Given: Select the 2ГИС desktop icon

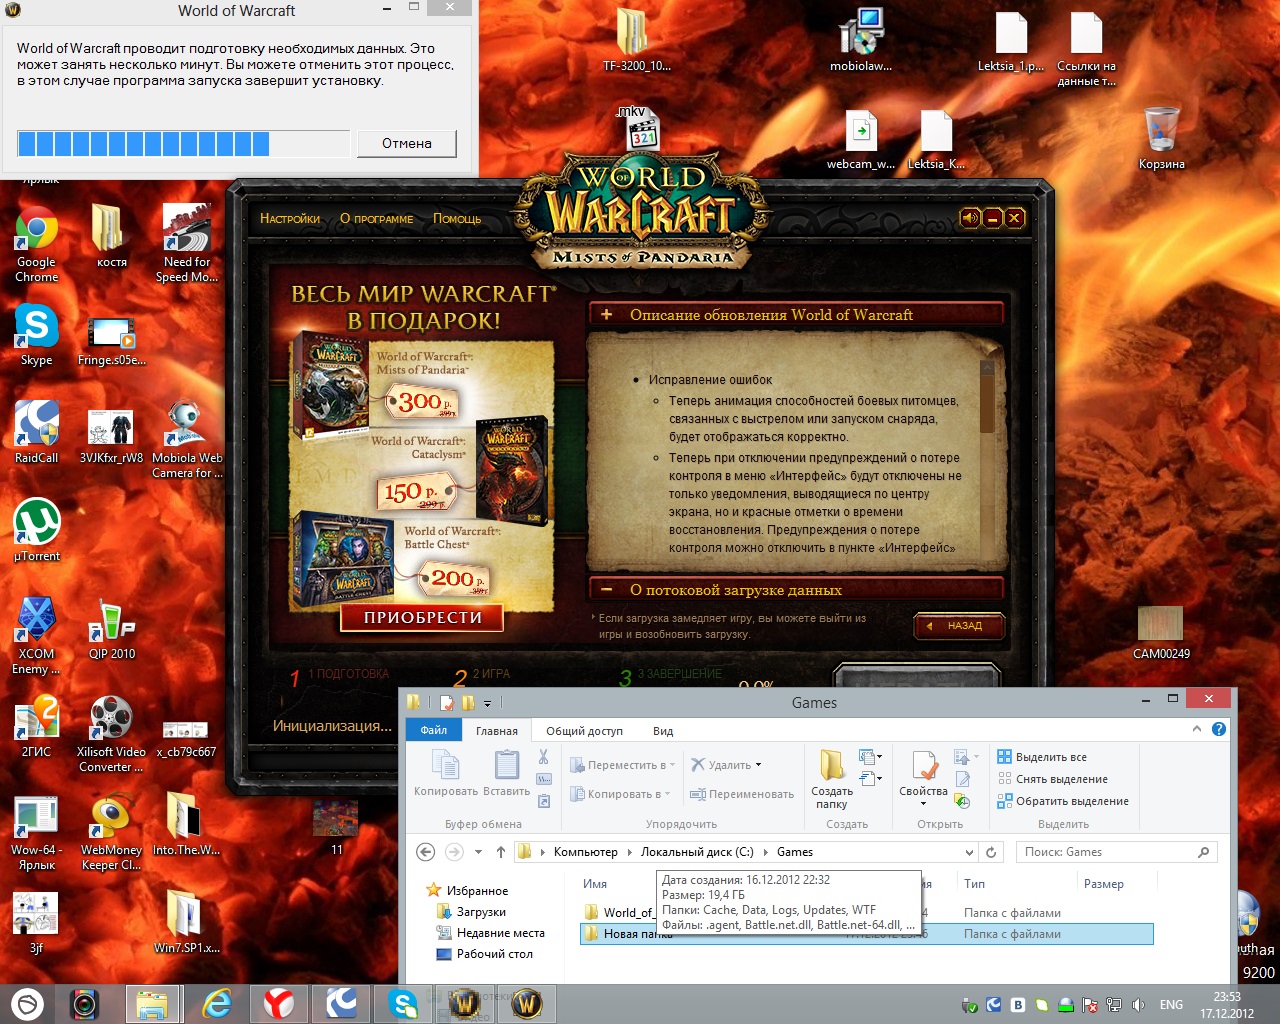Looking at the screenshot, I should click(36, 726).
